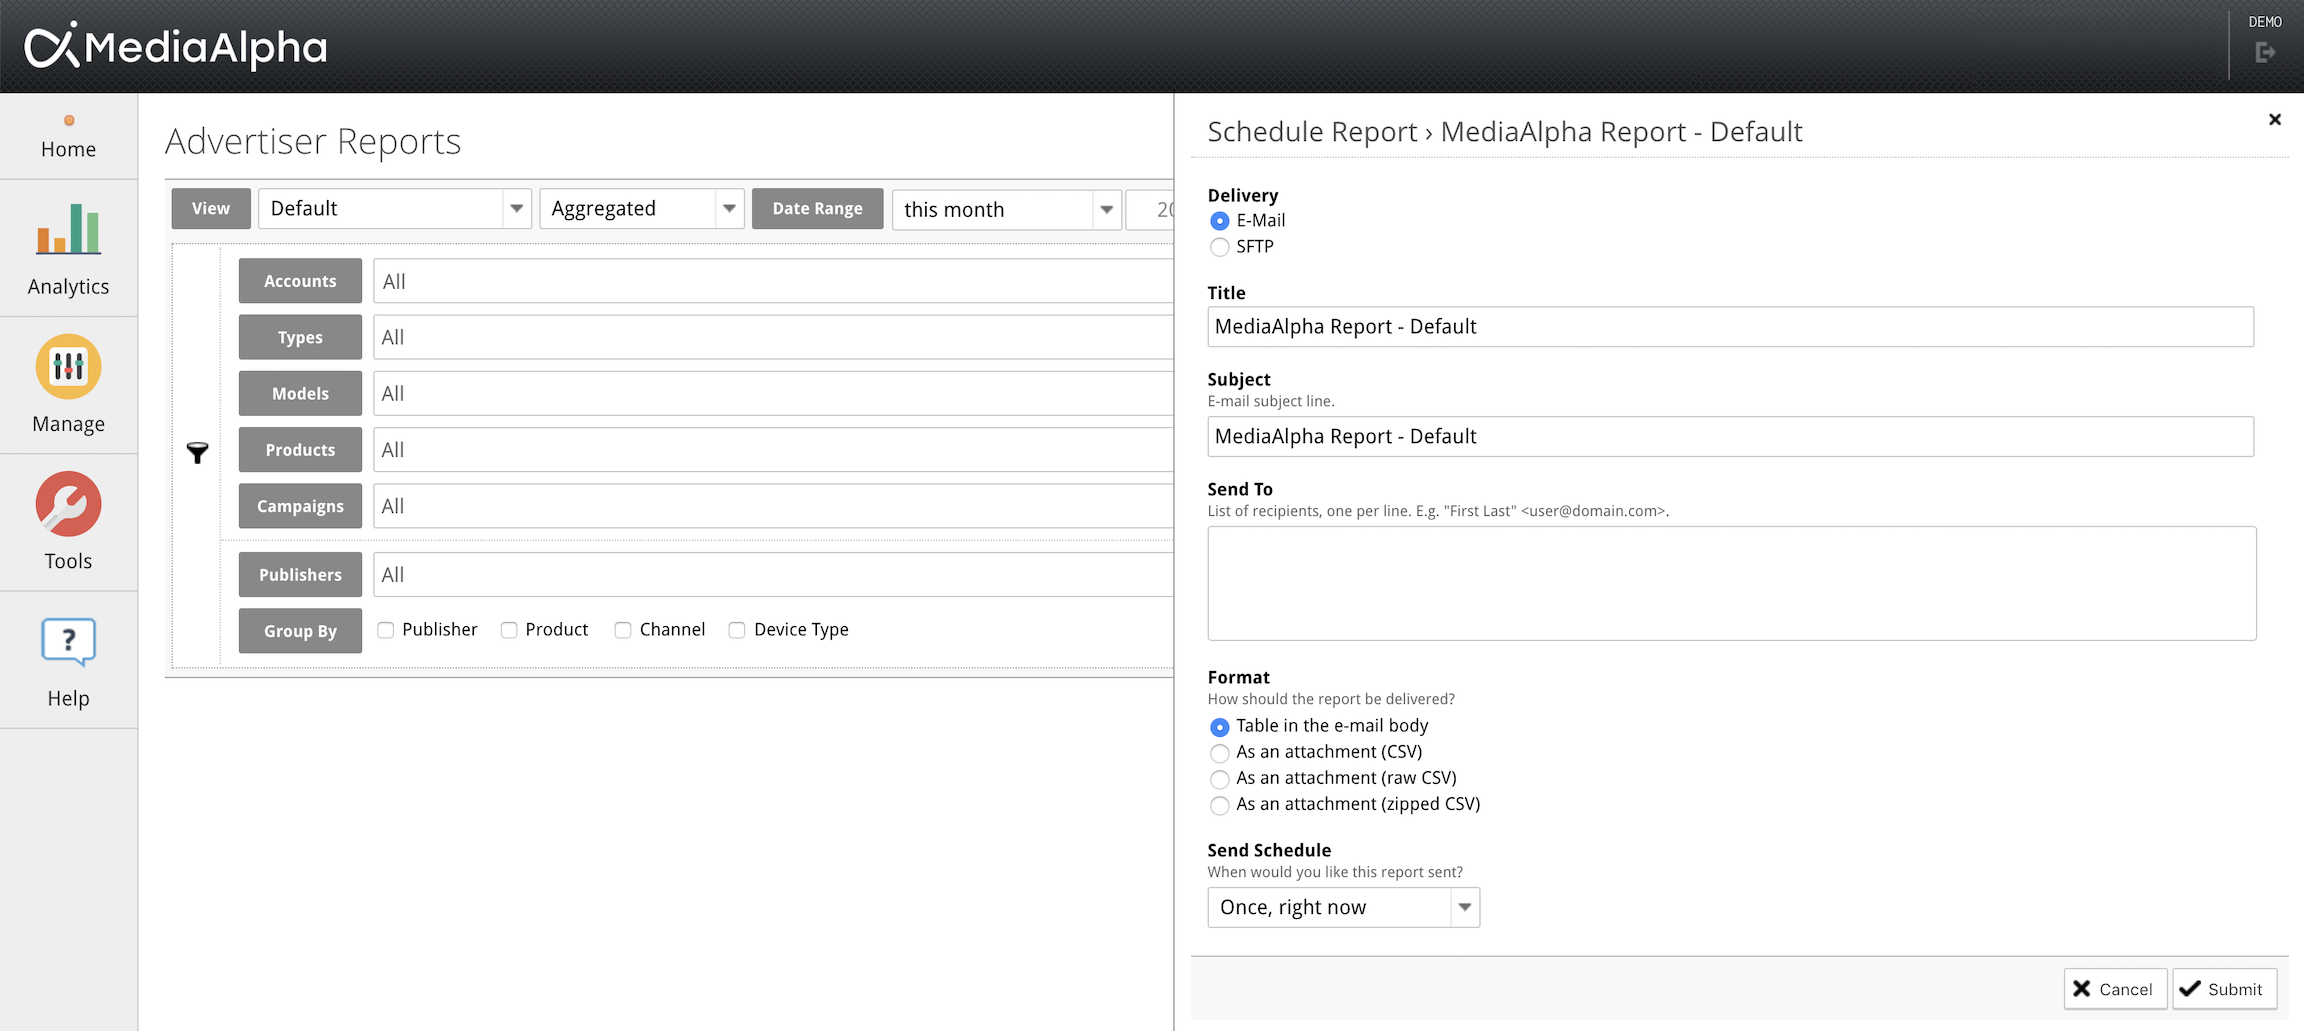Open the Default view dropdown
The width and height of the screenshot is (2304, 1031).
pos(394,209)
